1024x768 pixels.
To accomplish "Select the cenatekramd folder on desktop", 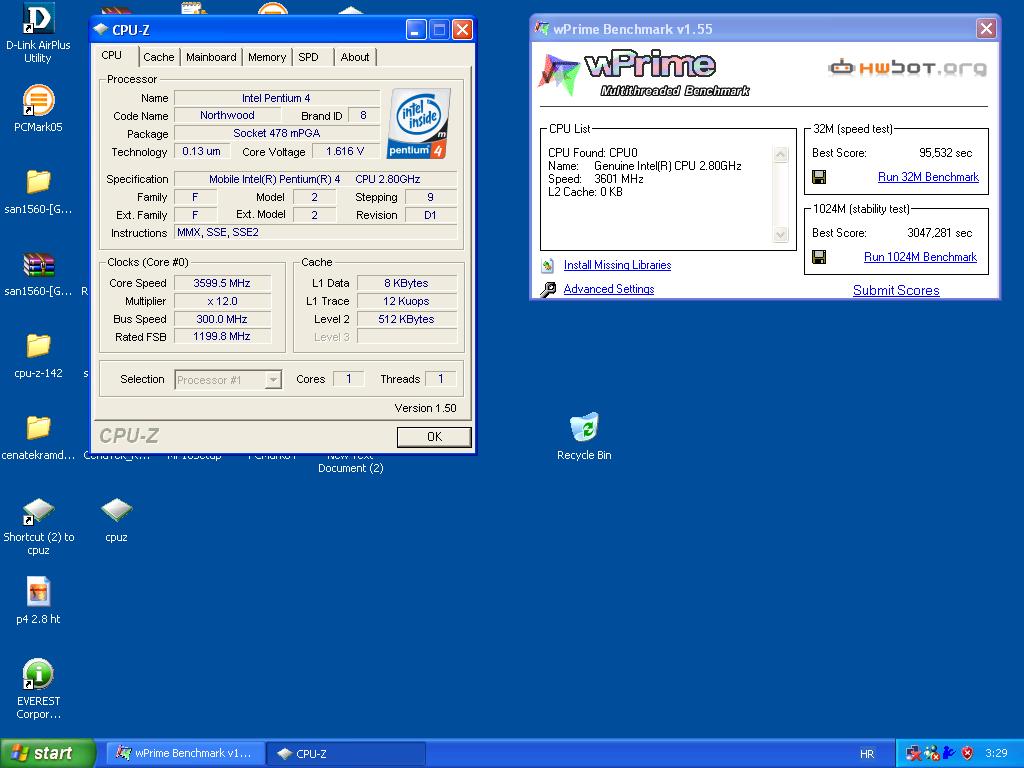I will click(x=38, y=428).
